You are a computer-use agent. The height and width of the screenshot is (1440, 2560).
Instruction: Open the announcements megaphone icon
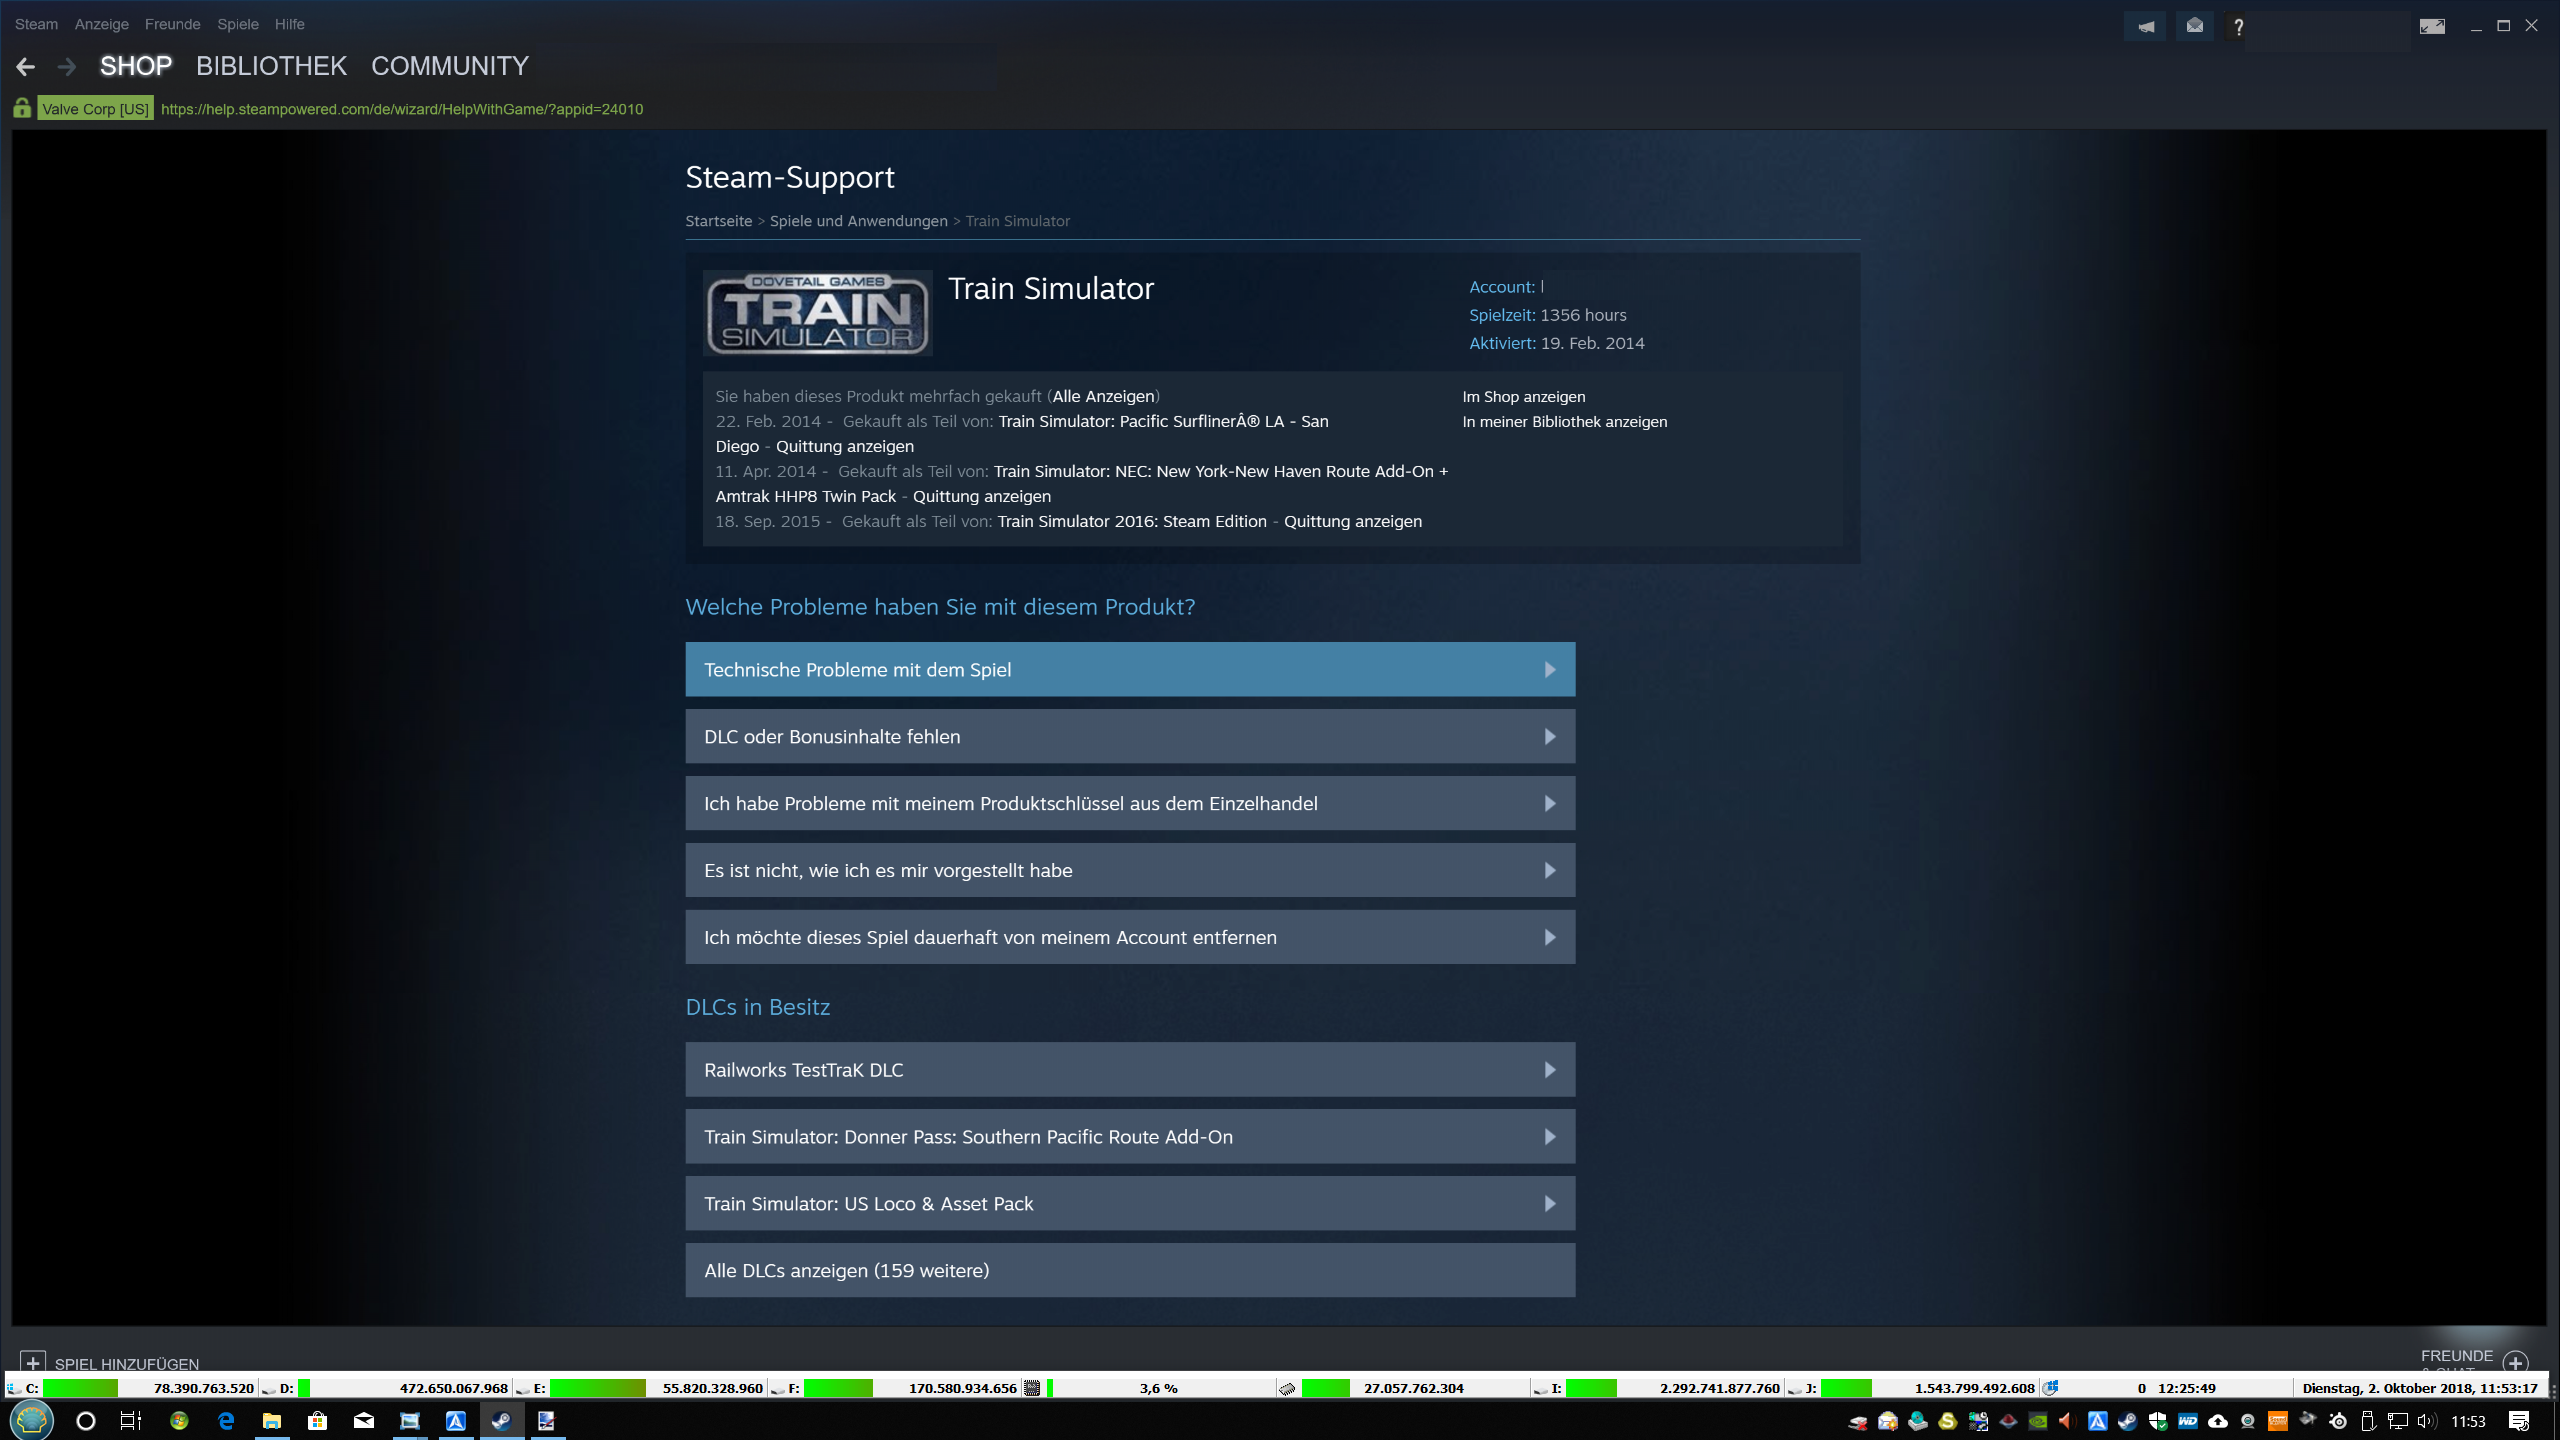pyautogui.click(x=2145, y=26)
